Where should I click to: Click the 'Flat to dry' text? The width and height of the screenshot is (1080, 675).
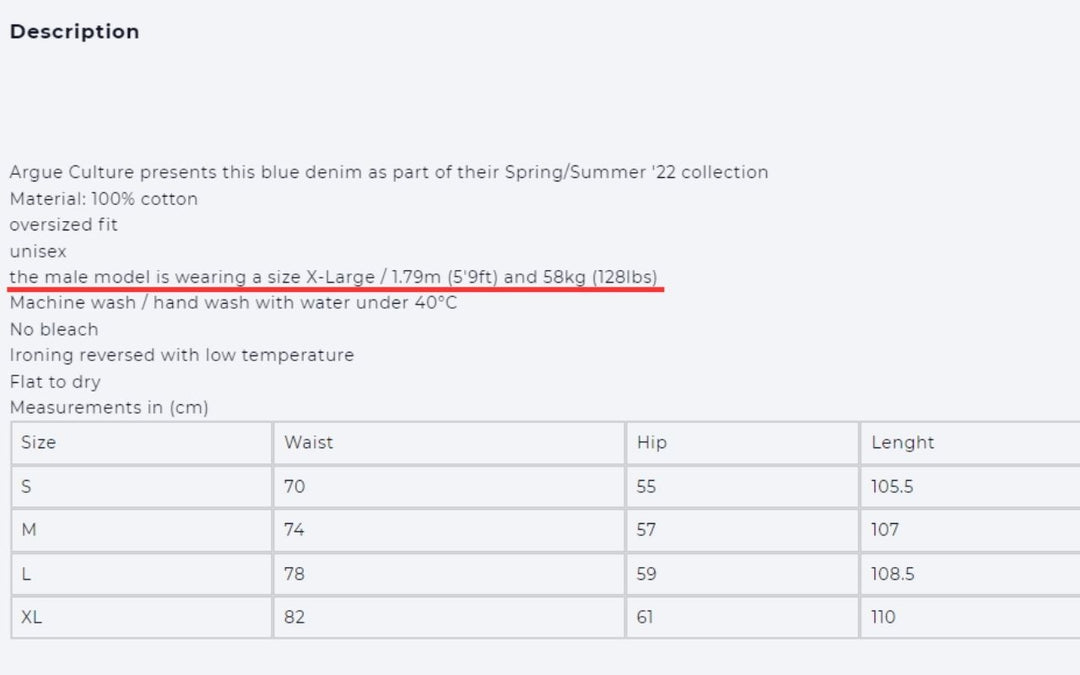pyautogui.click(x=55, y=381)
